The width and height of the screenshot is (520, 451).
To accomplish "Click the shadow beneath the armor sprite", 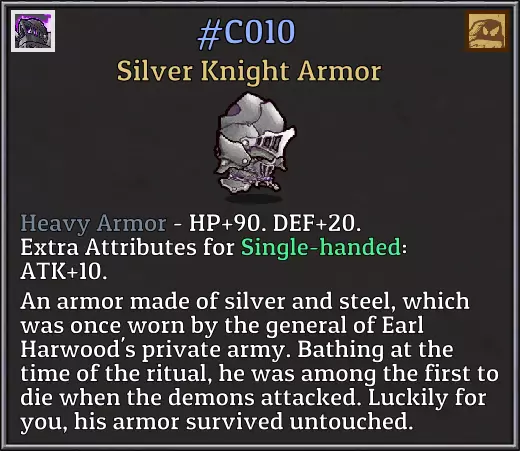I will (x=253, y=199).
